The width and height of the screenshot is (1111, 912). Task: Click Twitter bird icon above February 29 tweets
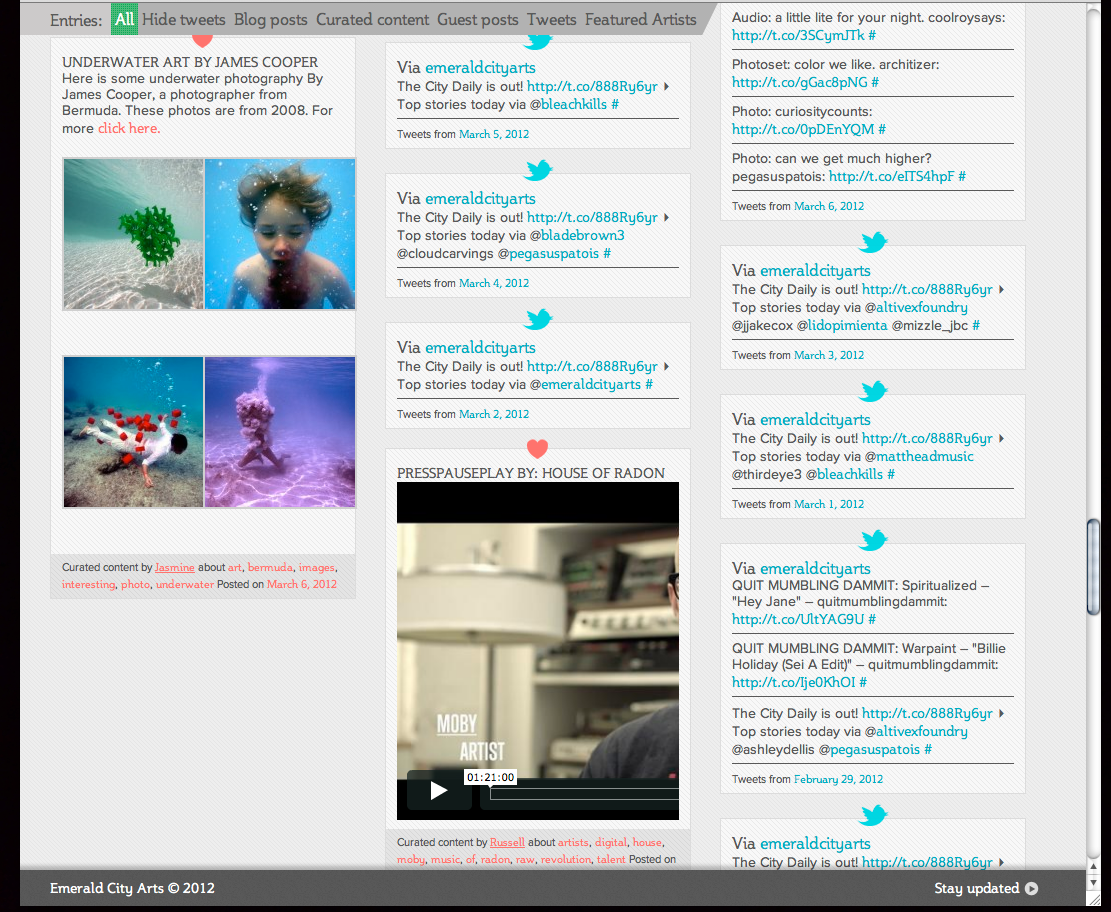click(873, 540)
